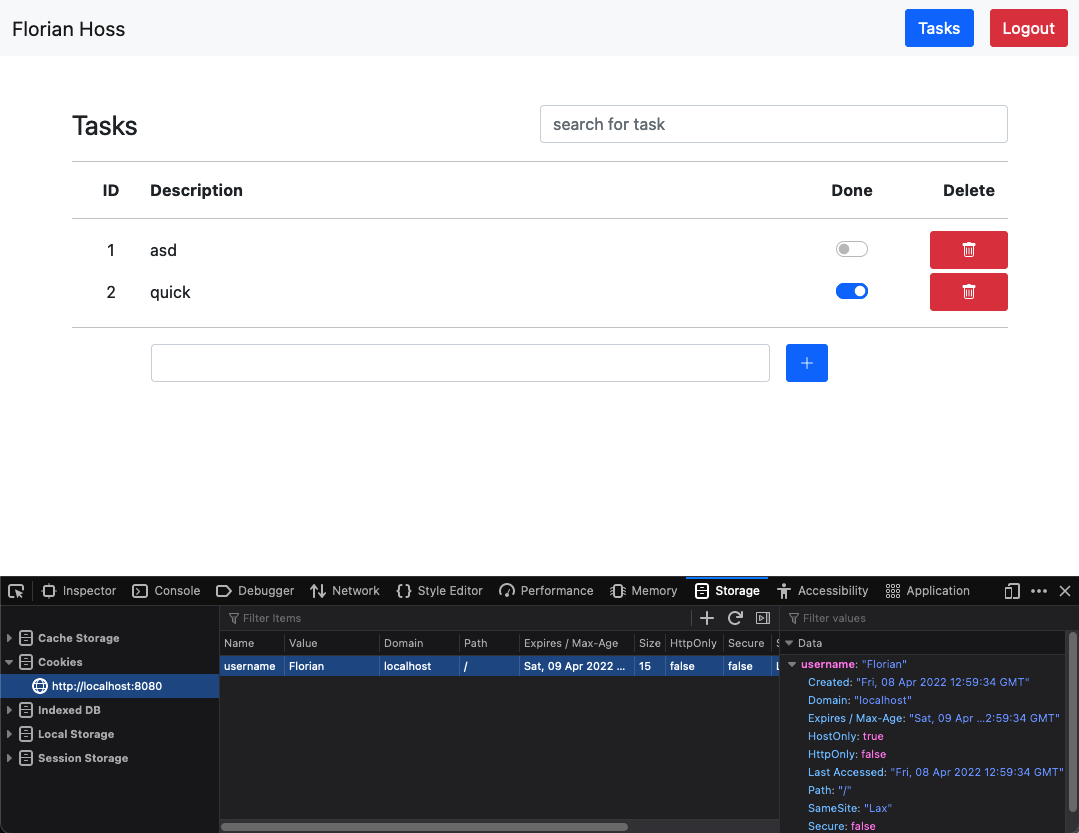Click the Created detail line
The image size is (1079, 833).
pyautogui.click(x=918, y=682)
